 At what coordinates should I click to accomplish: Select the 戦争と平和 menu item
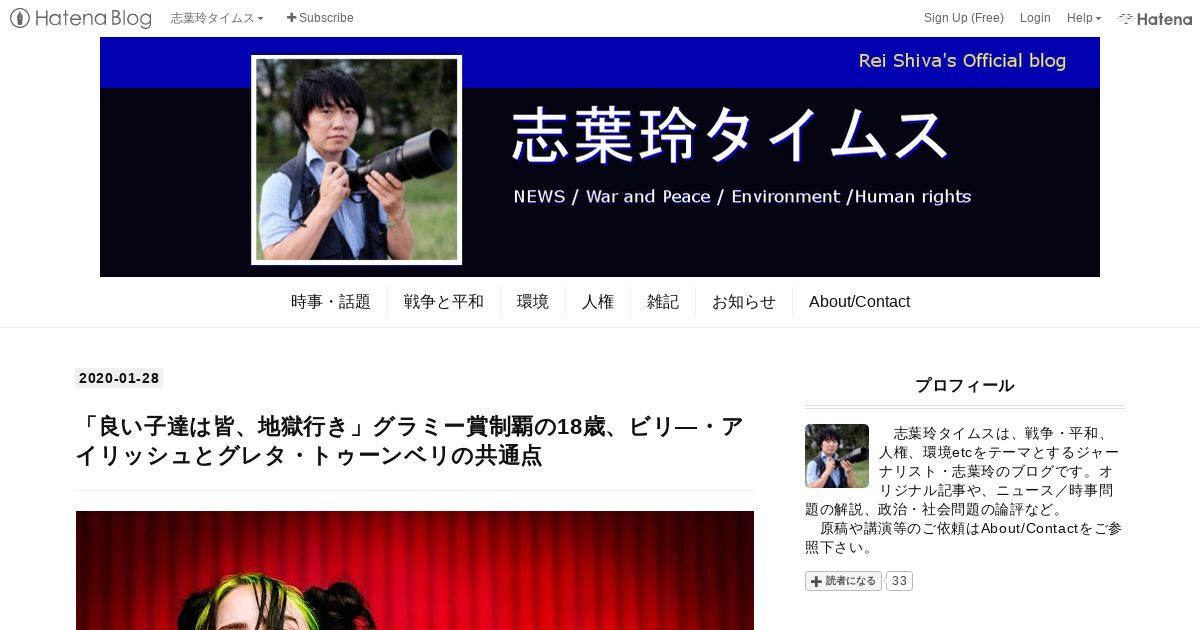[x=444, y=302]
